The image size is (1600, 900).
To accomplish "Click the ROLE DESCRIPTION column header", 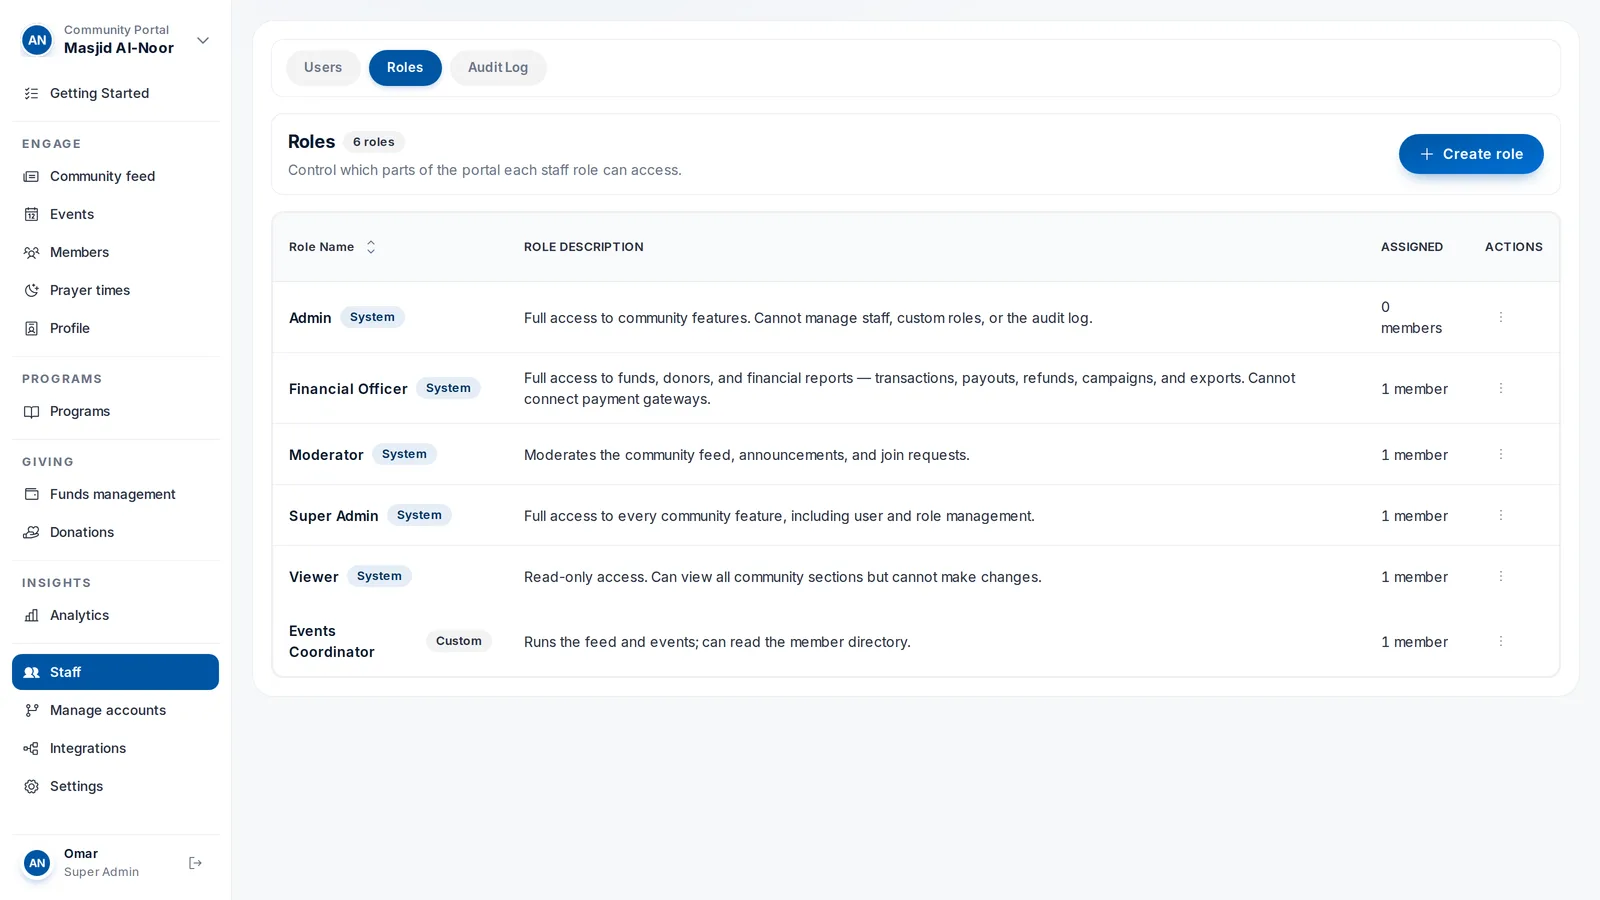I will pyautogui.click(x=584, y=247).
